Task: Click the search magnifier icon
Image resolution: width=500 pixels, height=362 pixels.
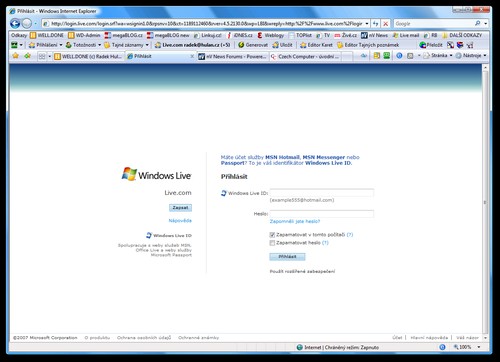Action: coord(477,23)
